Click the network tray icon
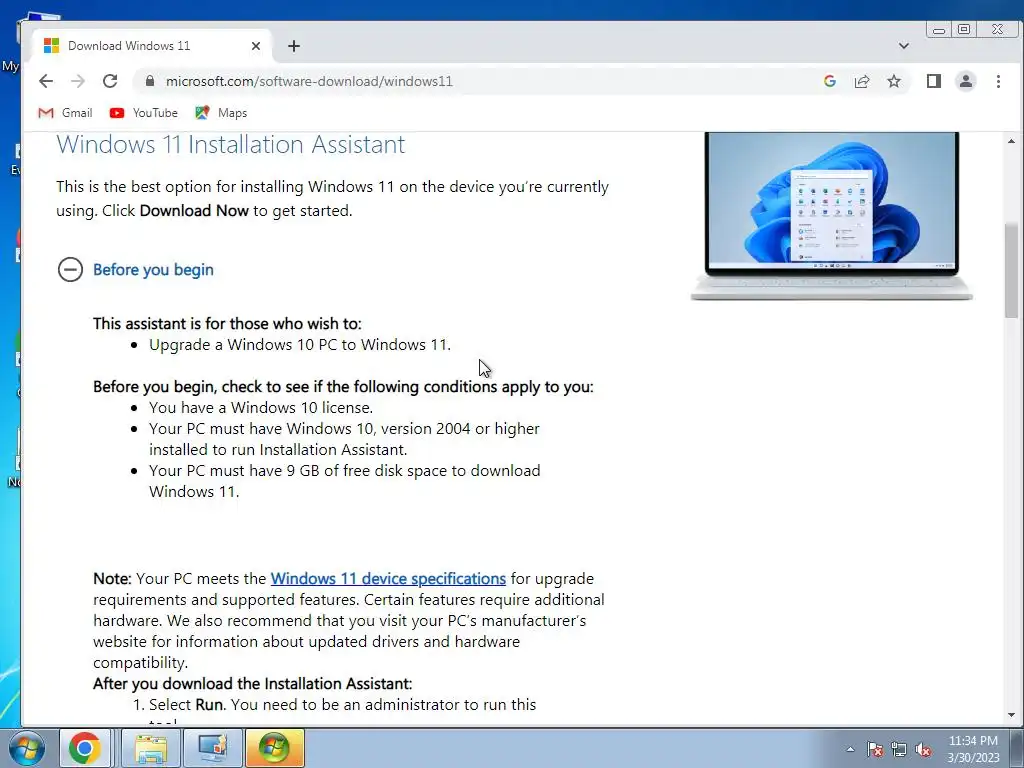The width and height of the screenshot is (1024, 768). (899, 750)
